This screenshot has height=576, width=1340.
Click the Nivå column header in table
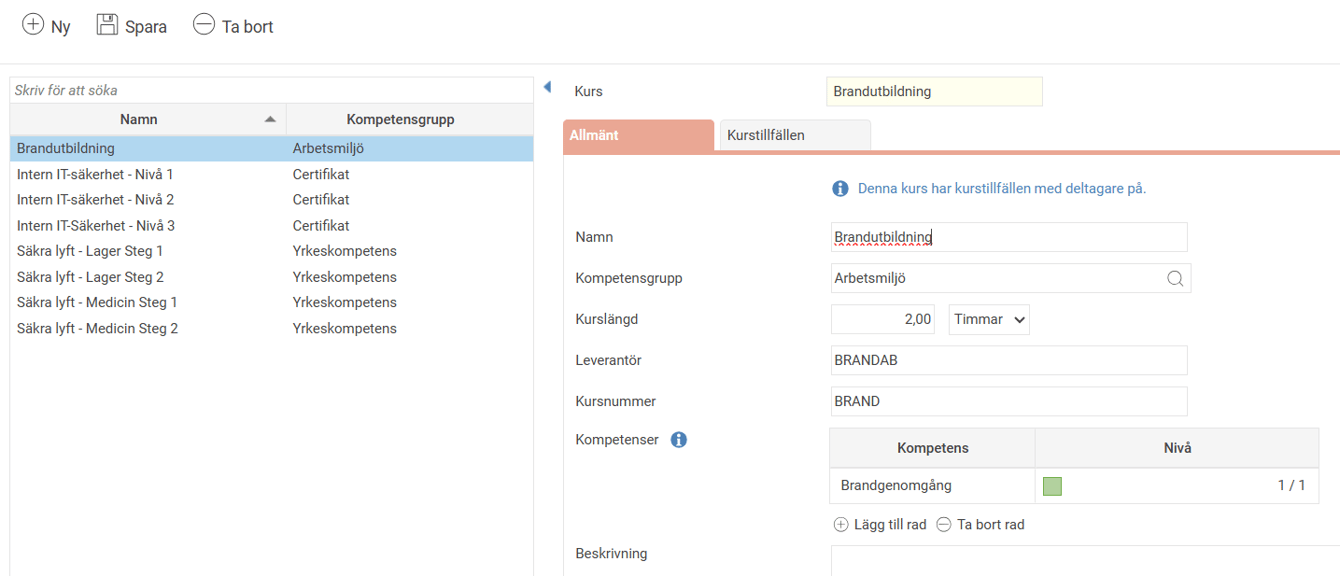pos(1177,448)
